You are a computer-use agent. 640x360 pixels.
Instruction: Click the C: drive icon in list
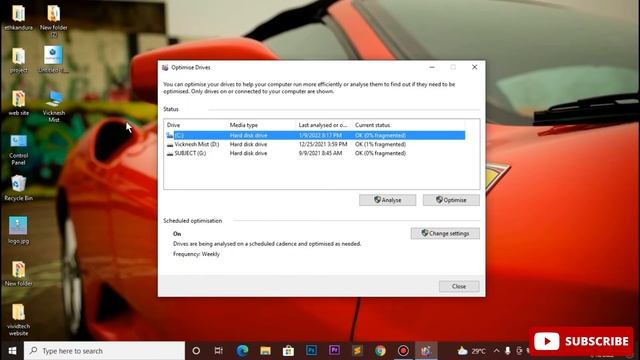pyautogui.click(x=170, y=136)
